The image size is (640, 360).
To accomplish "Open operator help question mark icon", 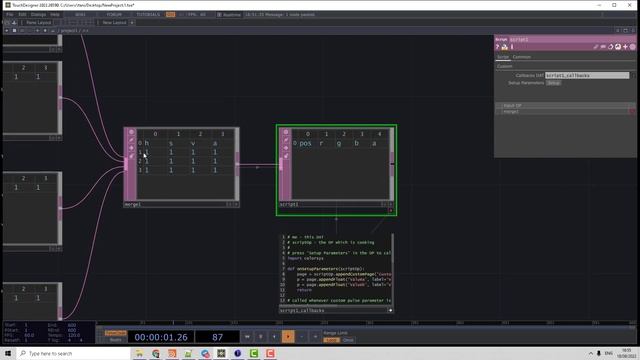I will [x=498, y=47].
